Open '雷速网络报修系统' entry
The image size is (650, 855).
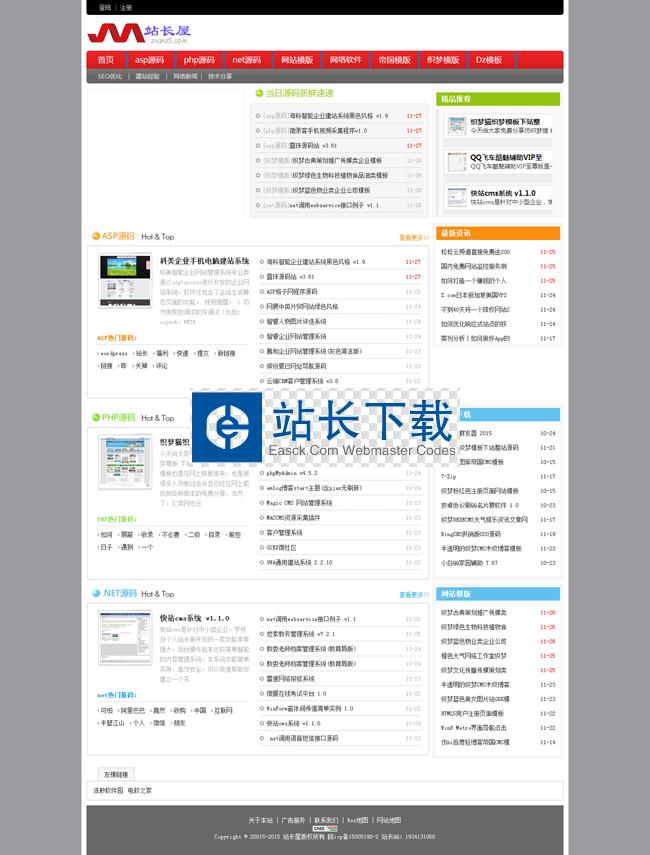pos(290,679)
